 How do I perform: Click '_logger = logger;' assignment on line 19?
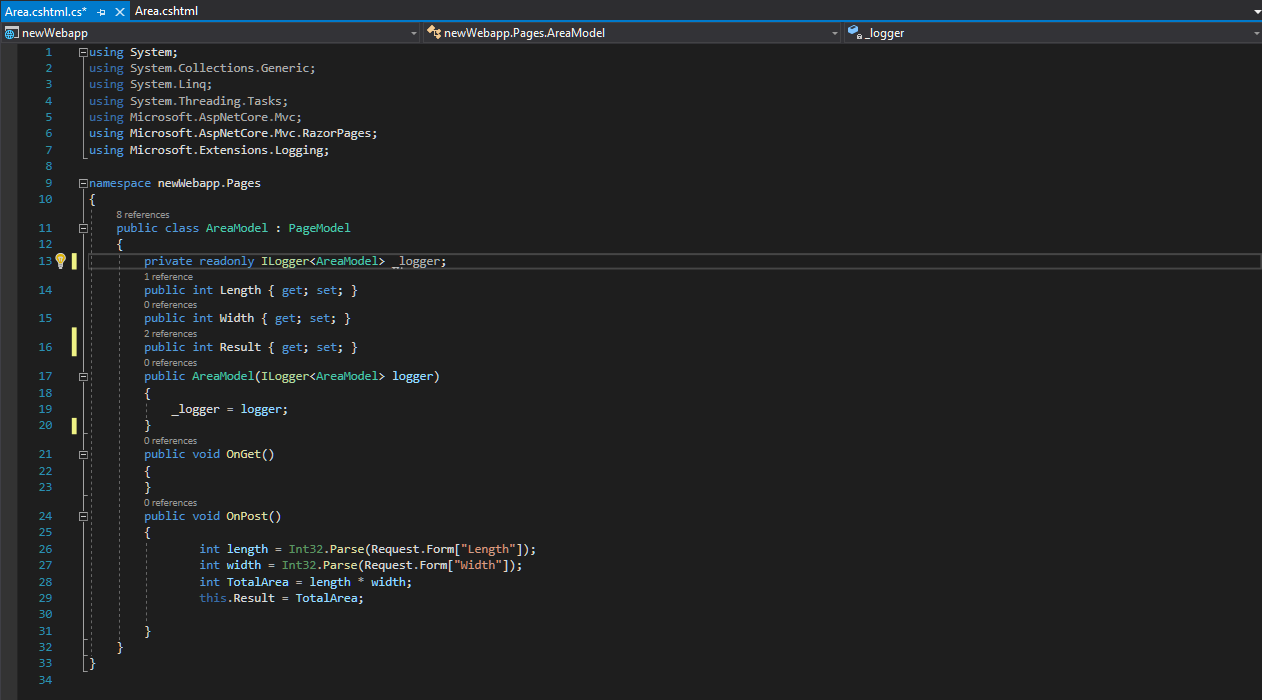point(230,409)
